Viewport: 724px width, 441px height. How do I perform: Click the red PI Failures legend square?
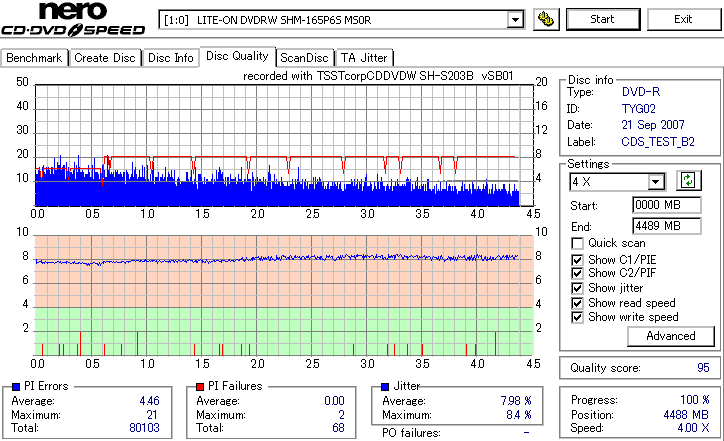tap(200, 387)
